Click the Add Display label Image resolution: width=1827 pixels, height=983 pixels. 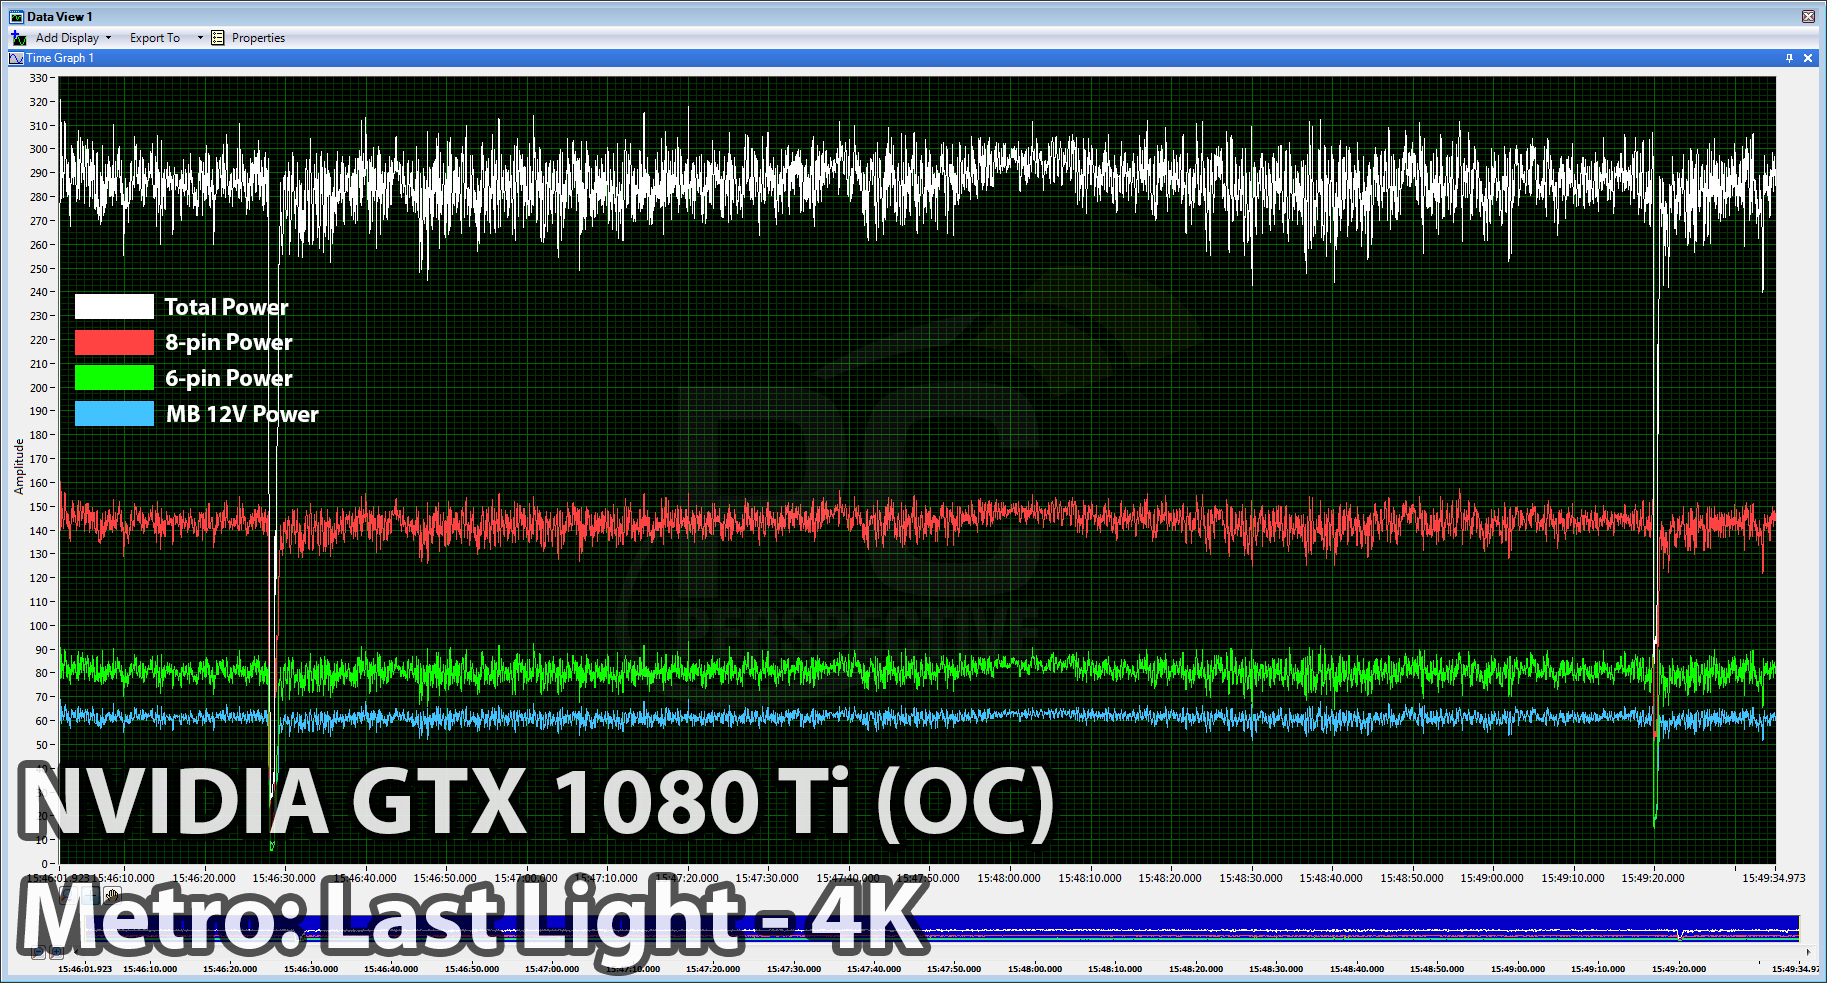(x=67, y=38)
